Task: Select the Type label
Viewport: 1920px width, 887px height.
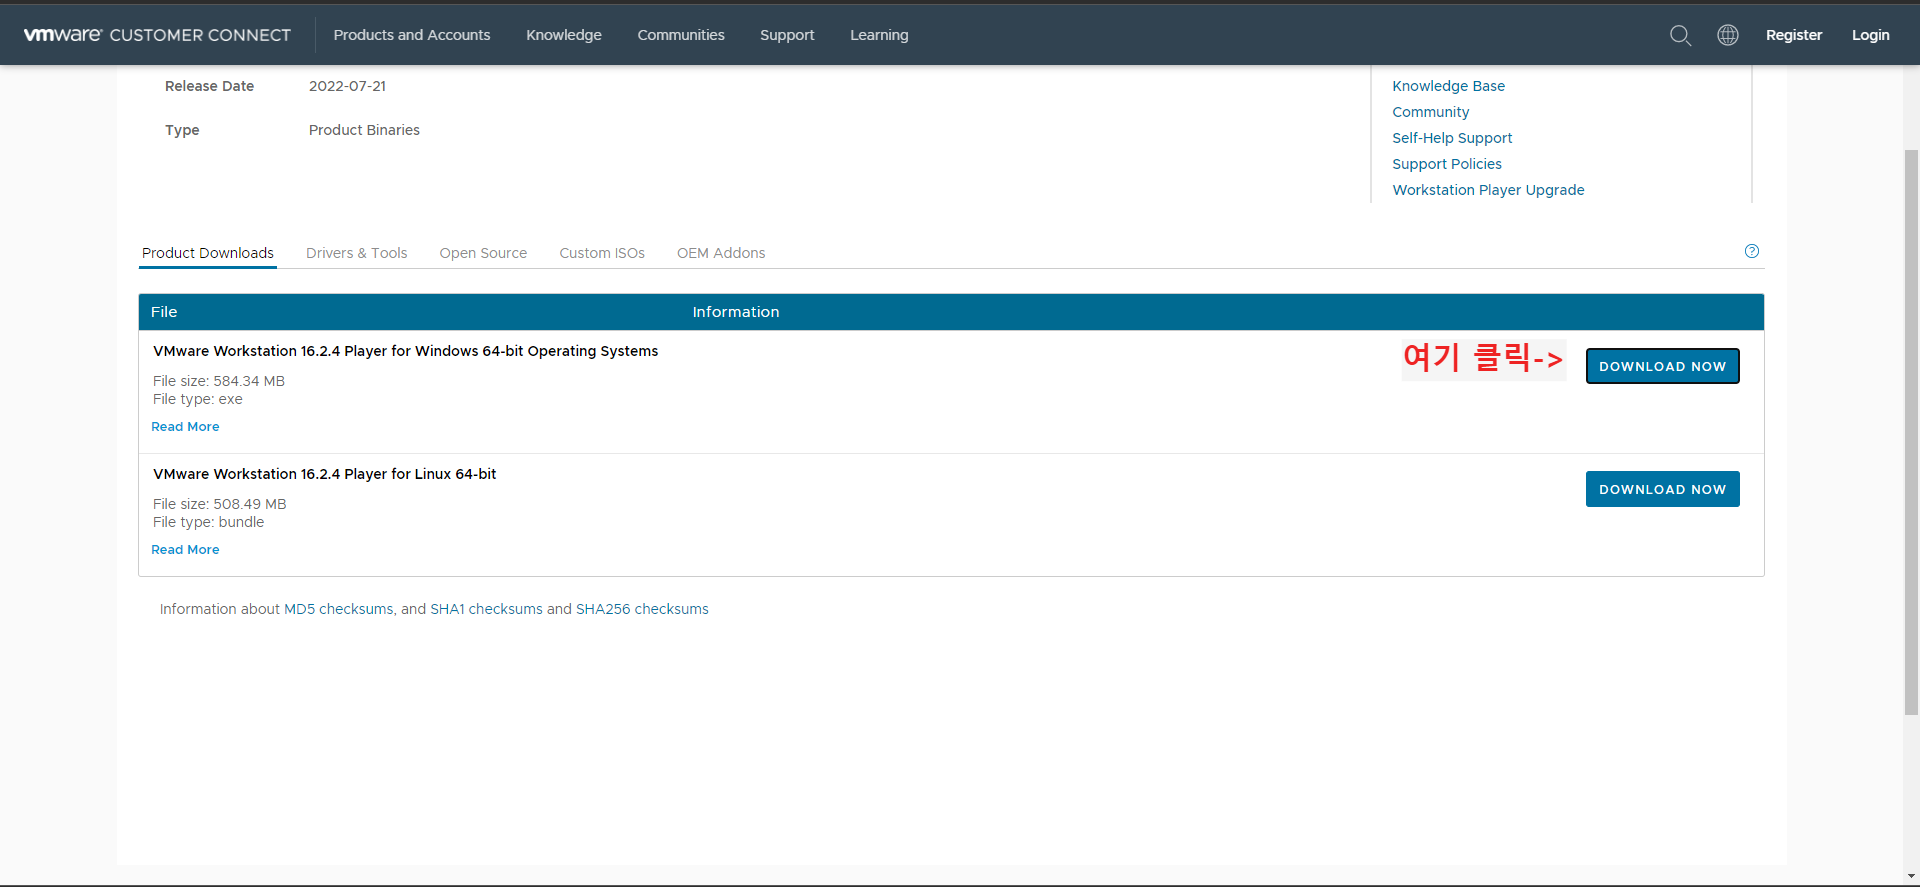Action: tap(182, 130)
